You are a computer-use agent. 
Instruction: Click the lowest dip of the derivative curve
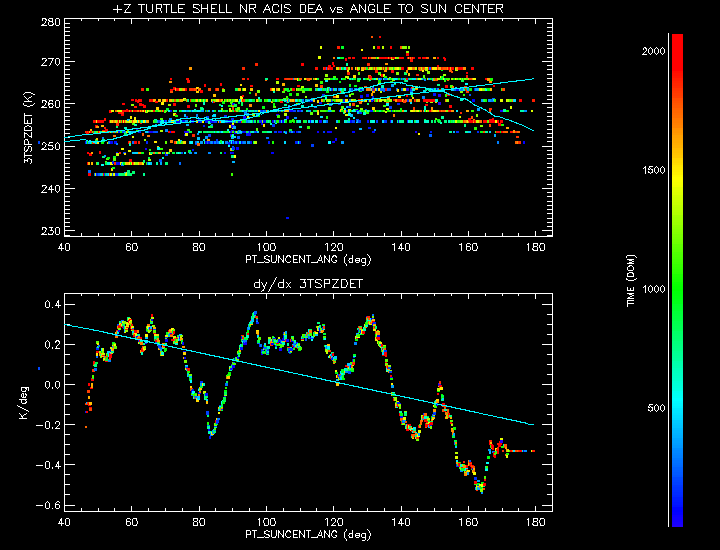pyautogui.click(x=482, y=490)
